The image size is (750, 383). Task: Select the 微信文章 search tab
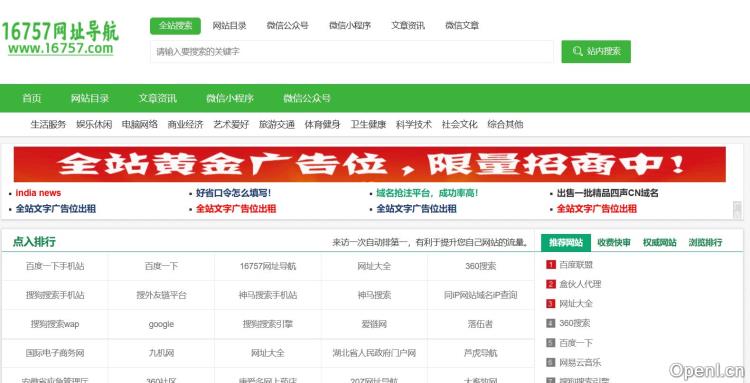462,26
